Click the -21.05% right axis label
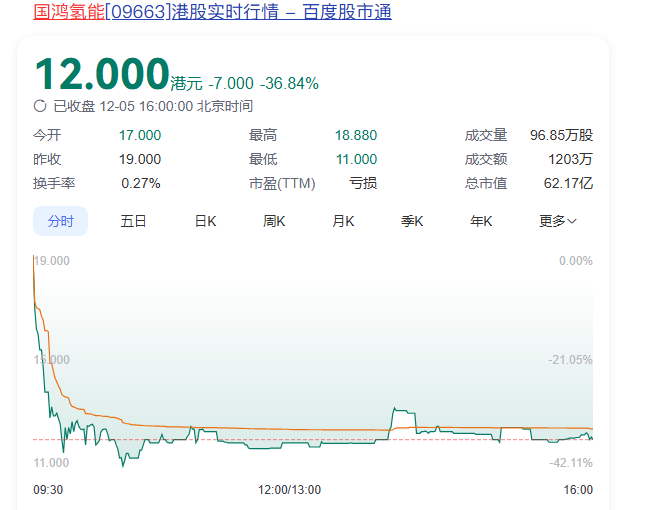The image size is (653, 510). tap(569, 360)
